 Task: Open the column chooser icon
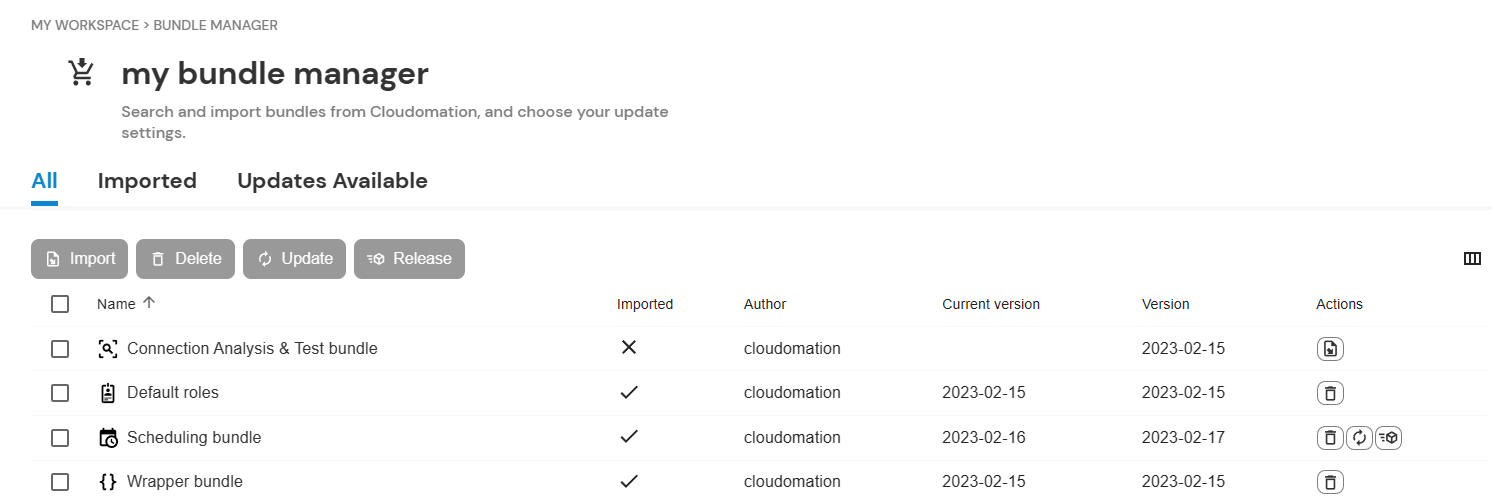click(x=1472, y=259)
